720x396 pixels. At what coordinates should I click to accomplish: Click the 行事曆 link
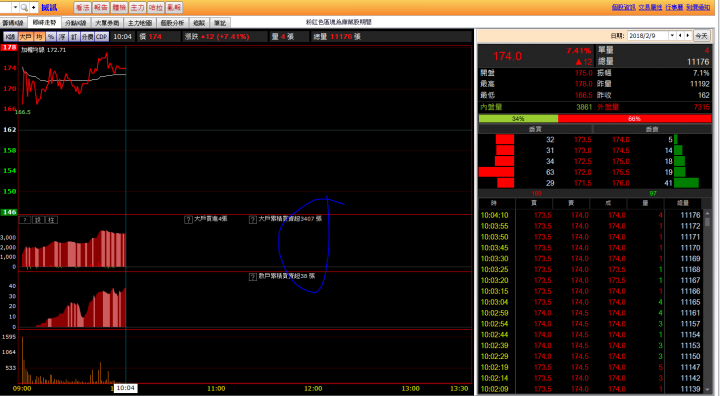coord(674,7)
